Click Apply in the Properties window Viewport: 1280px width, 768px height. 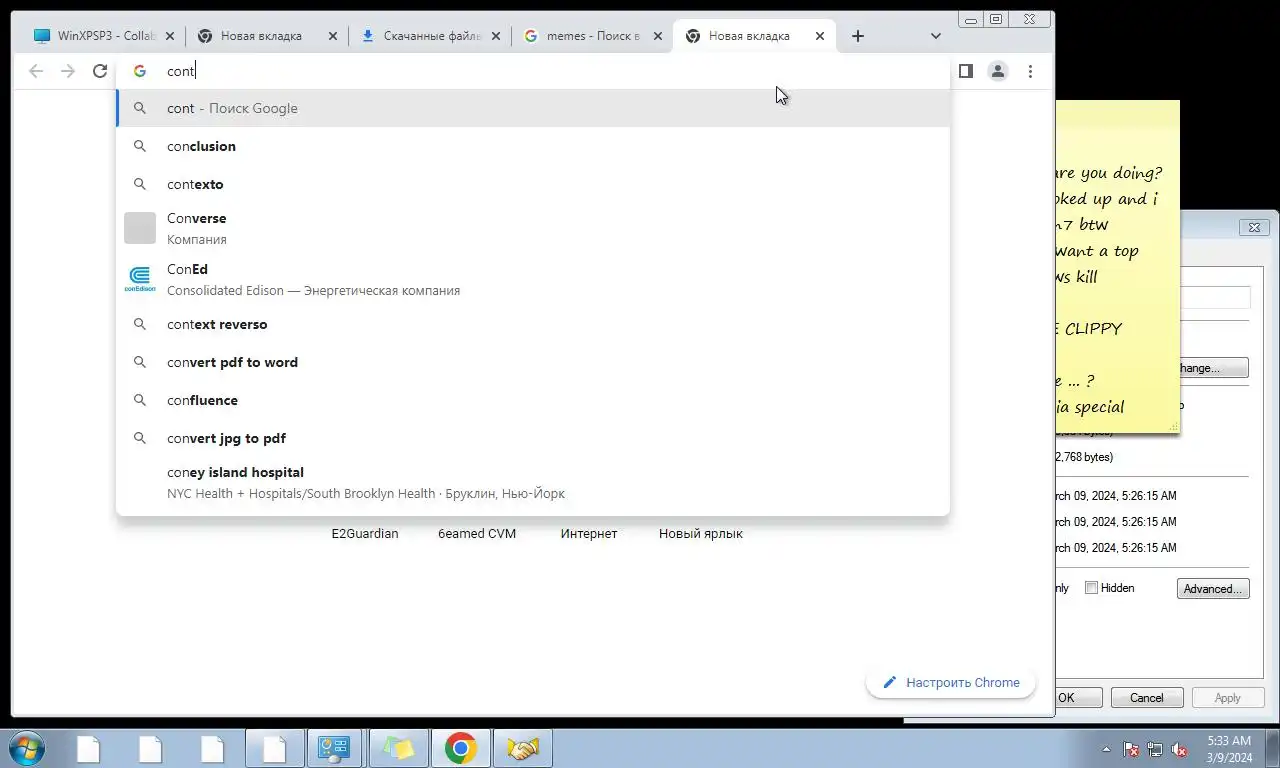[x=1227, y=698]
